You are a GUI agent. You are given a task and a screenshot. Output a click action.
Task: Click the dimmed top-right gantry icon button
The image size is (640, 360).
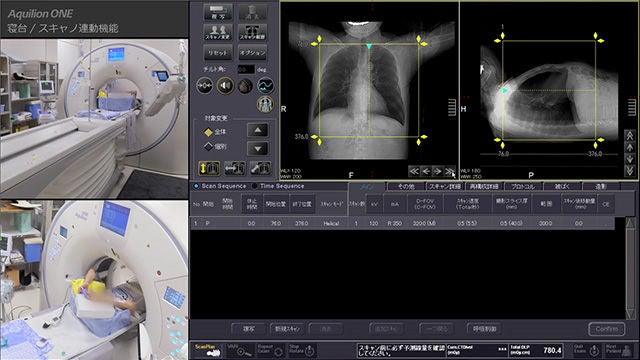click(252, 12)
